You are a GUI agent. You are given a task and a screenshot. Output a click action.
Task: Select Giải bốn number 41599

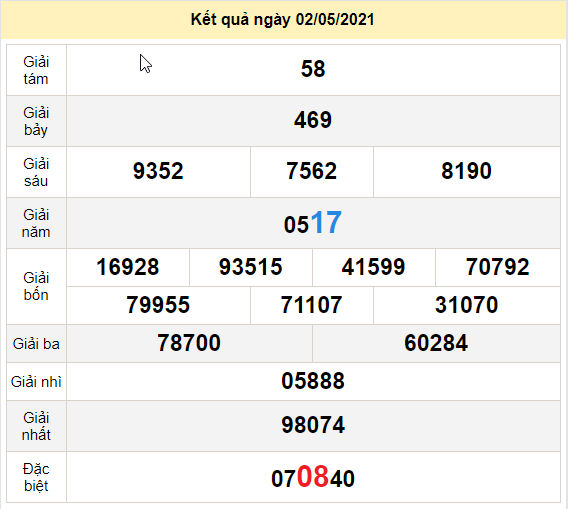coord(373,267)
